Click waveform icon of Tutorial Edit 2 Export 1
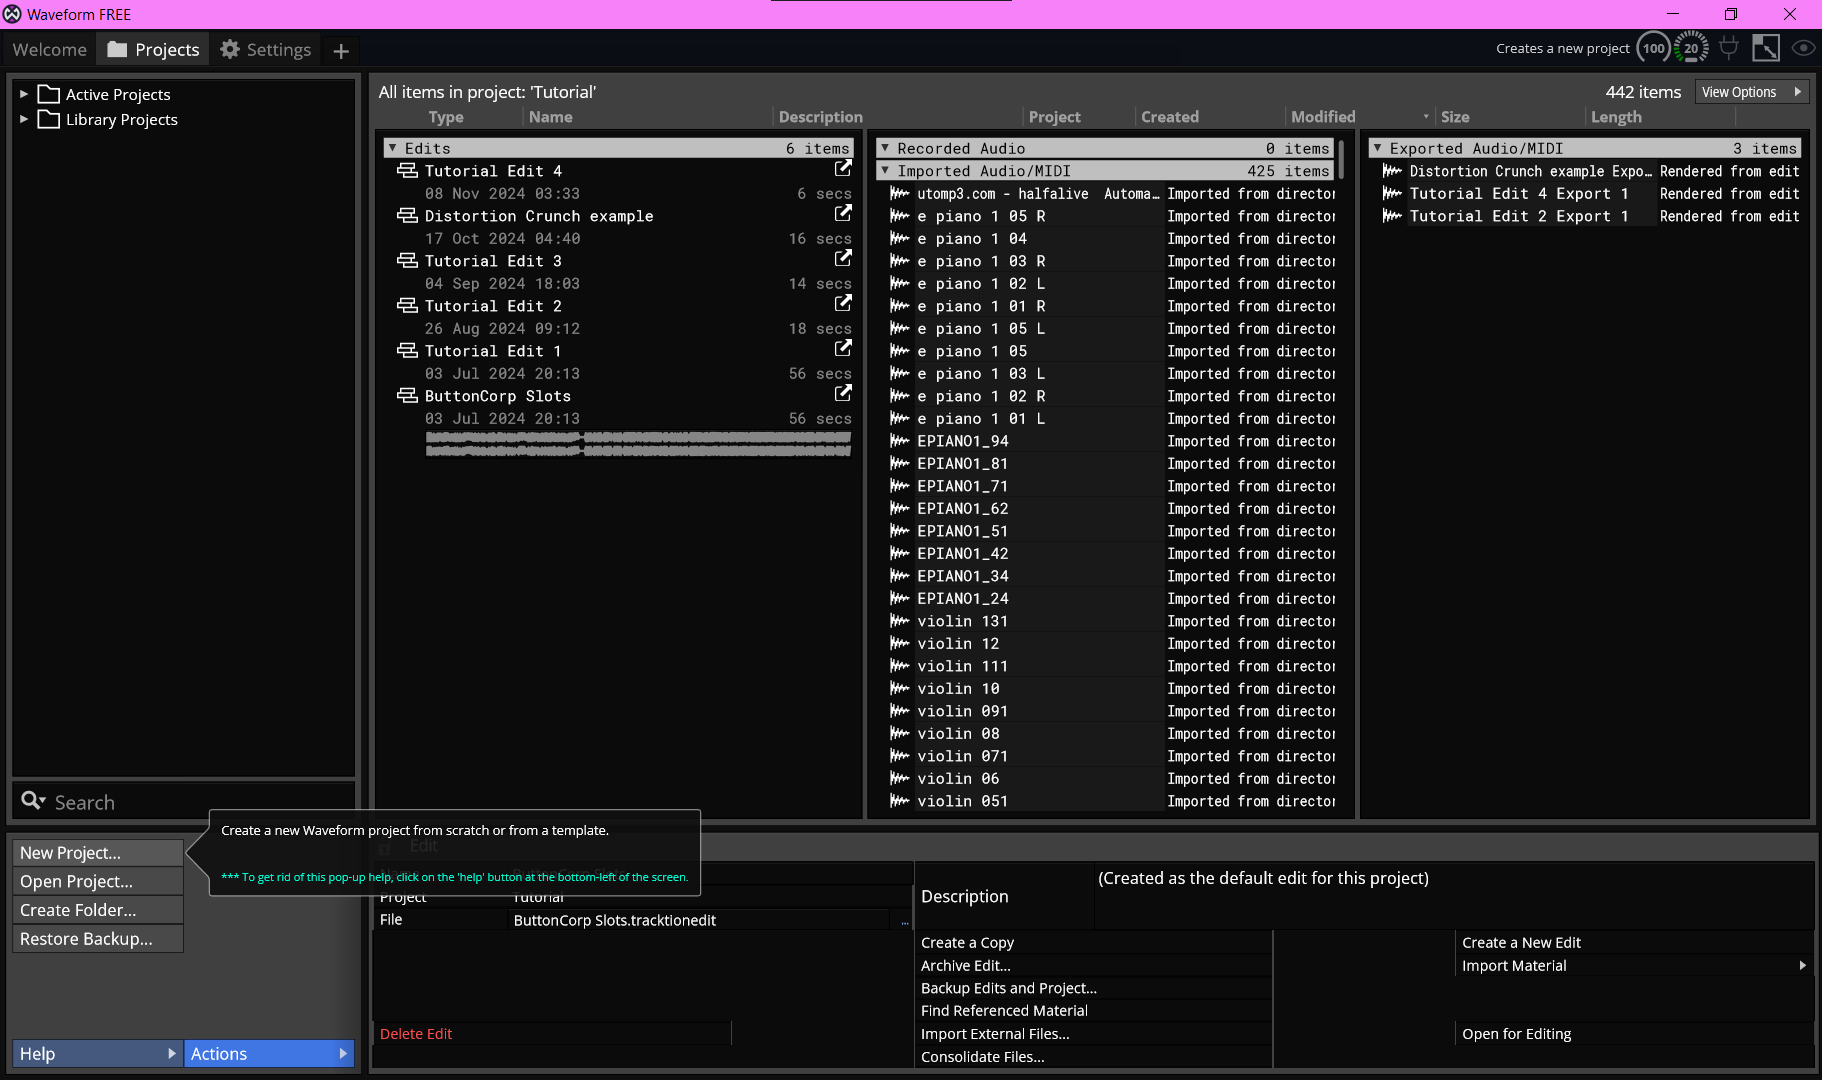The height and width of the screenshot is (1080, 1822). click(1391, 216)
